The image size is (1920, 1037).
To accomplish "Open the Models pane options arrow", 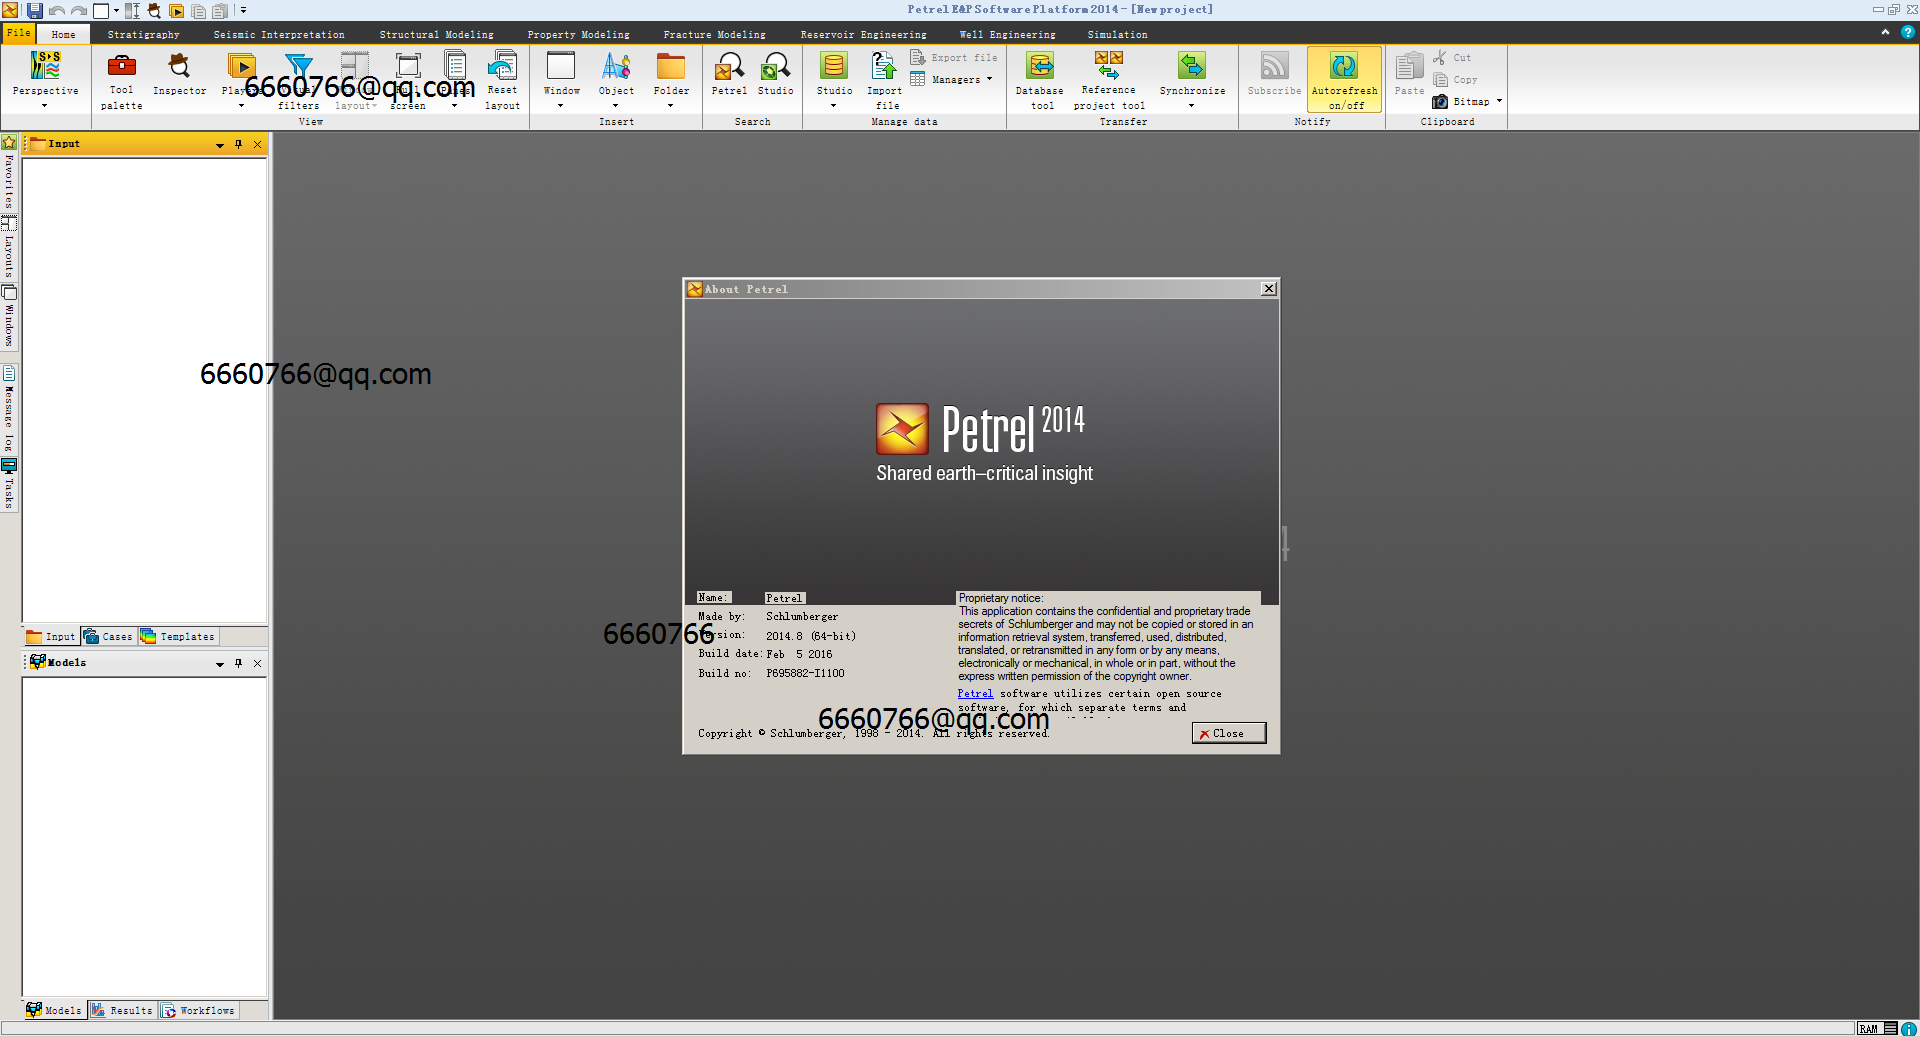I will (220, 664).
